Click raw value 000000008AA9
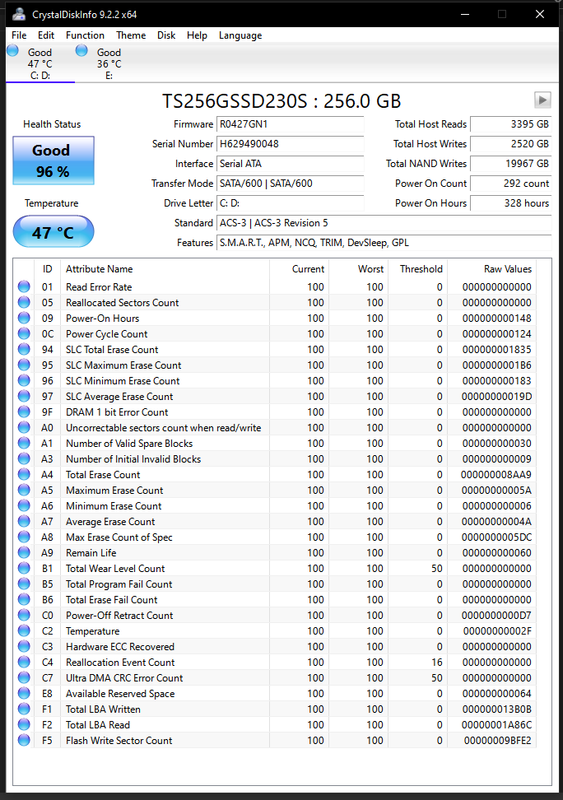563x800 pixels. pyautogui.click(x=496, y=474)
